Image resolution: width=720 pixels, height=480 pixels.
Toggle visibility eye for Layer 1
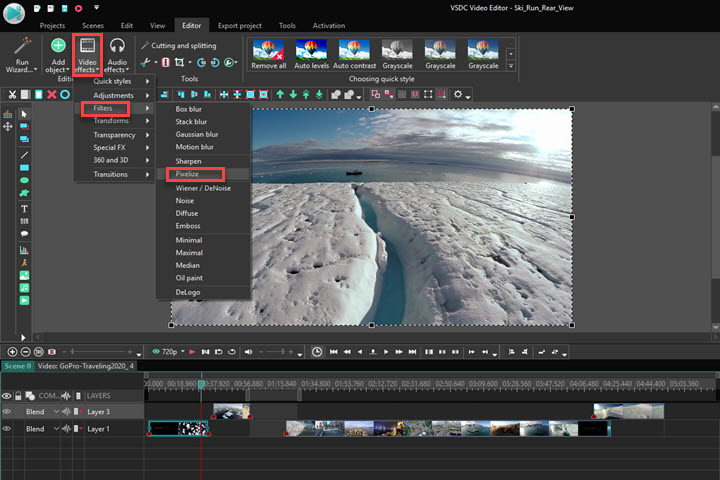click(x=7, y=429)
